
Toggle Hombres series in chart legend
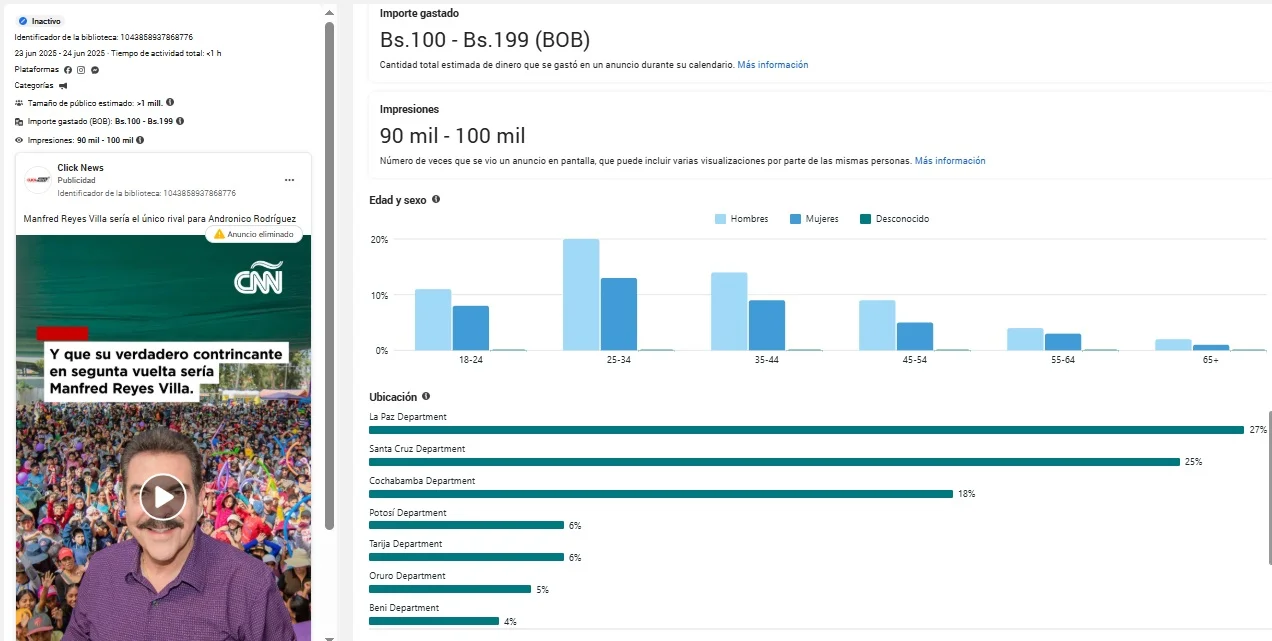tap(741, 219)
